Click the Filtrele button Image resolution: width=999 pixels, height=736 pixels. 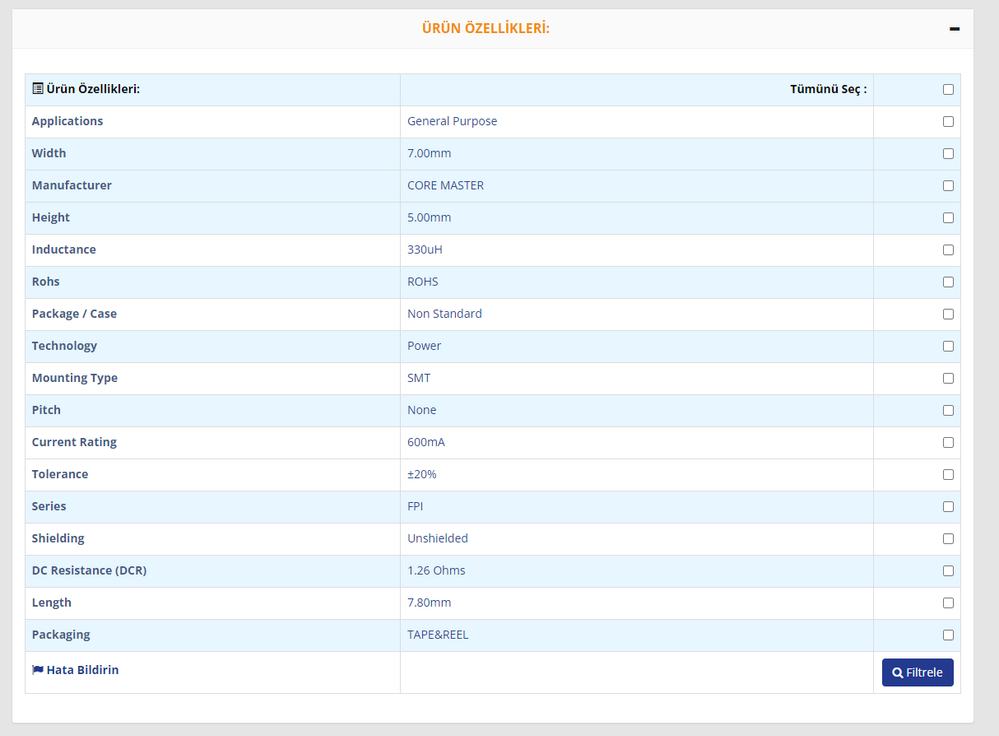(x=917, y=672)
